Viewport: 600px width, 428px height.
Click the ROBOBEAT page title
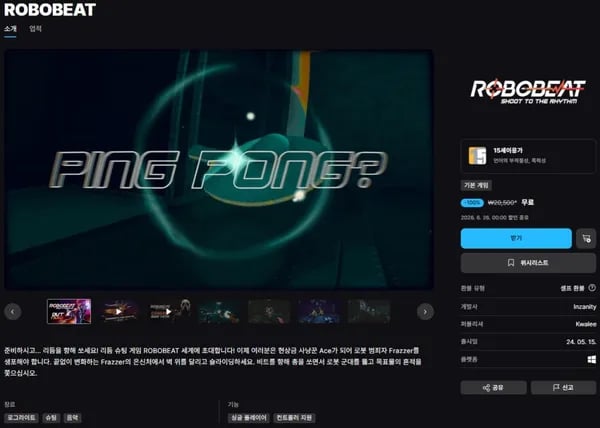50,10
